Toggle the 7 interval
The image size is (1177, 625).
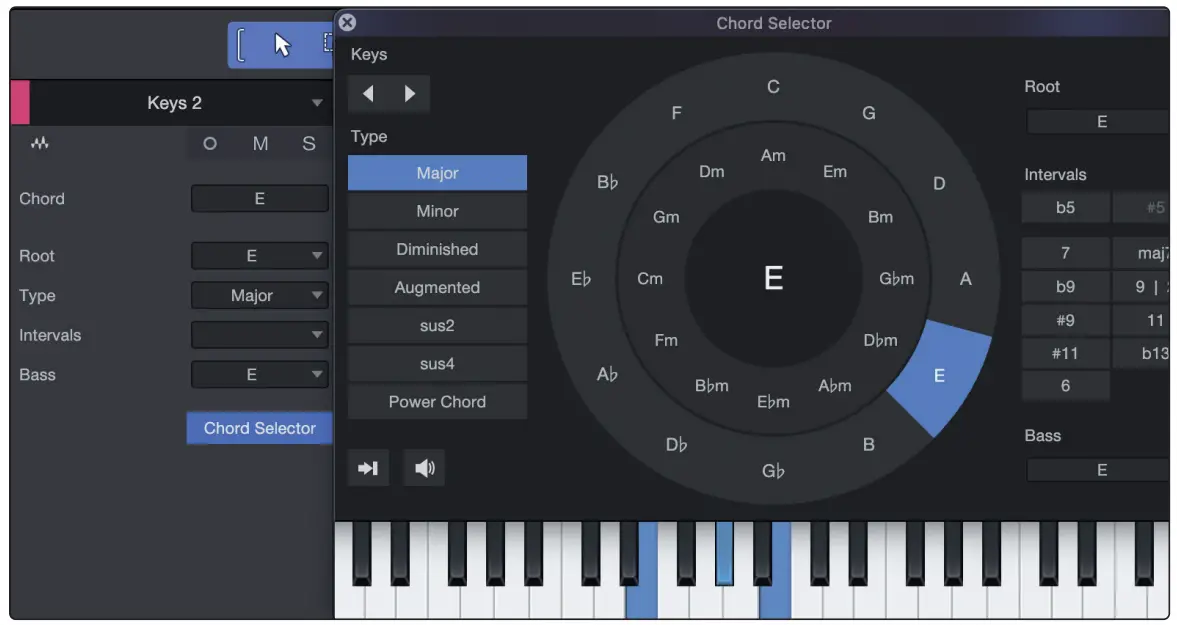point(1065,253)
